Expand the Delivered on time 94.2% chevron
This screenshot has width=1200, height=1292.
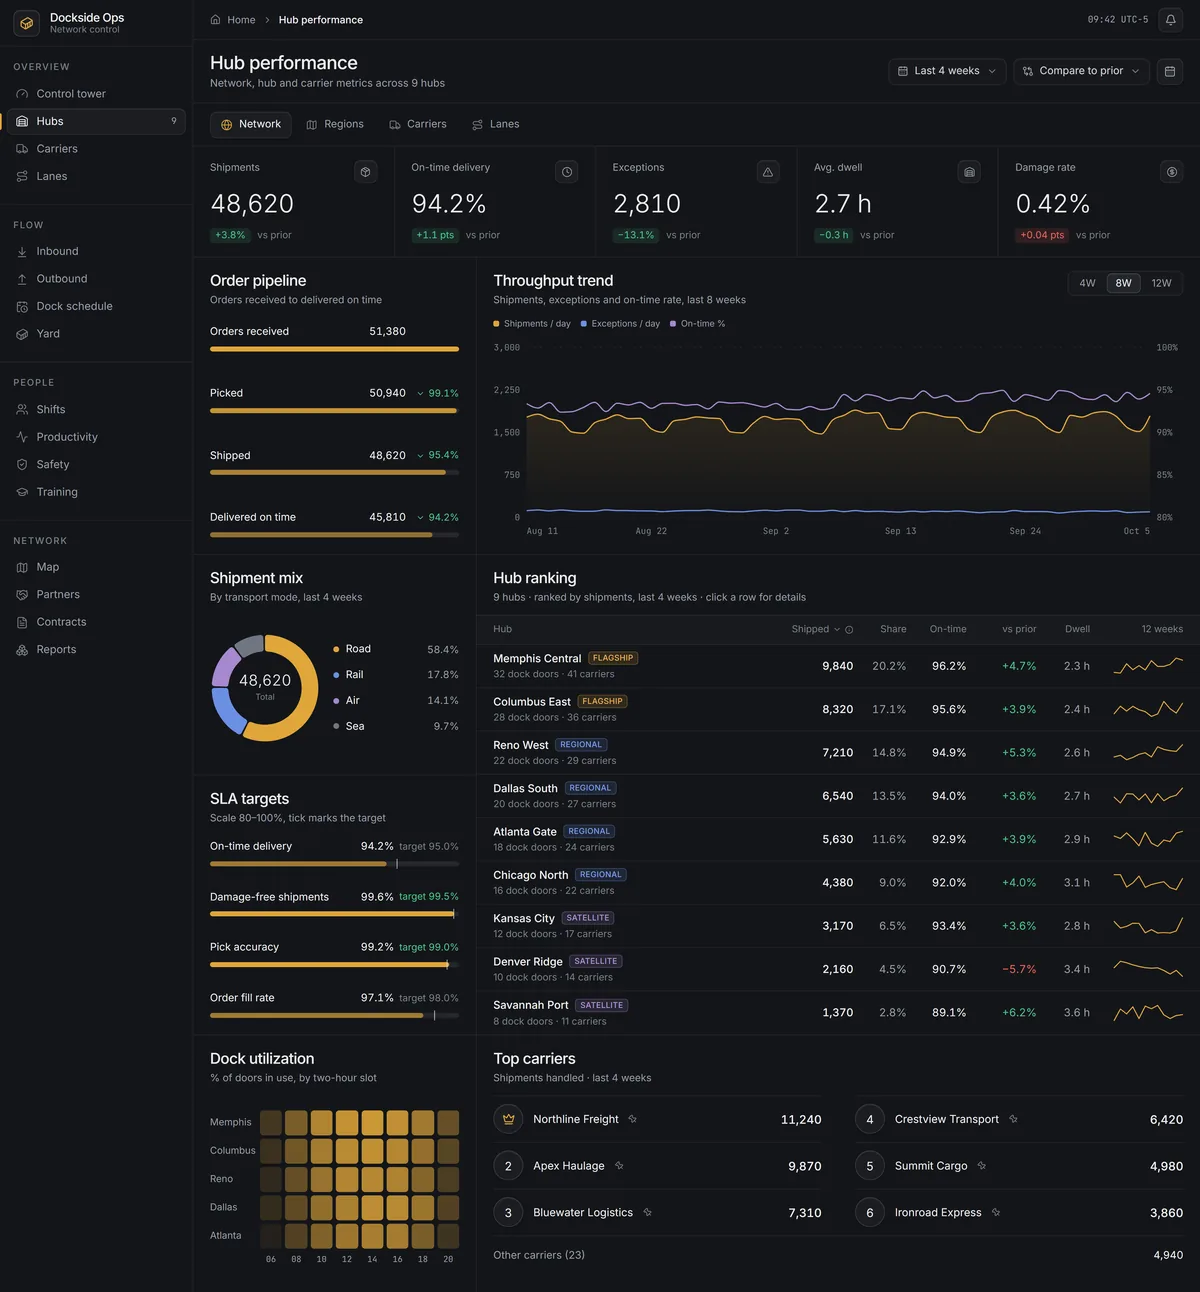(x=420, y=518)
